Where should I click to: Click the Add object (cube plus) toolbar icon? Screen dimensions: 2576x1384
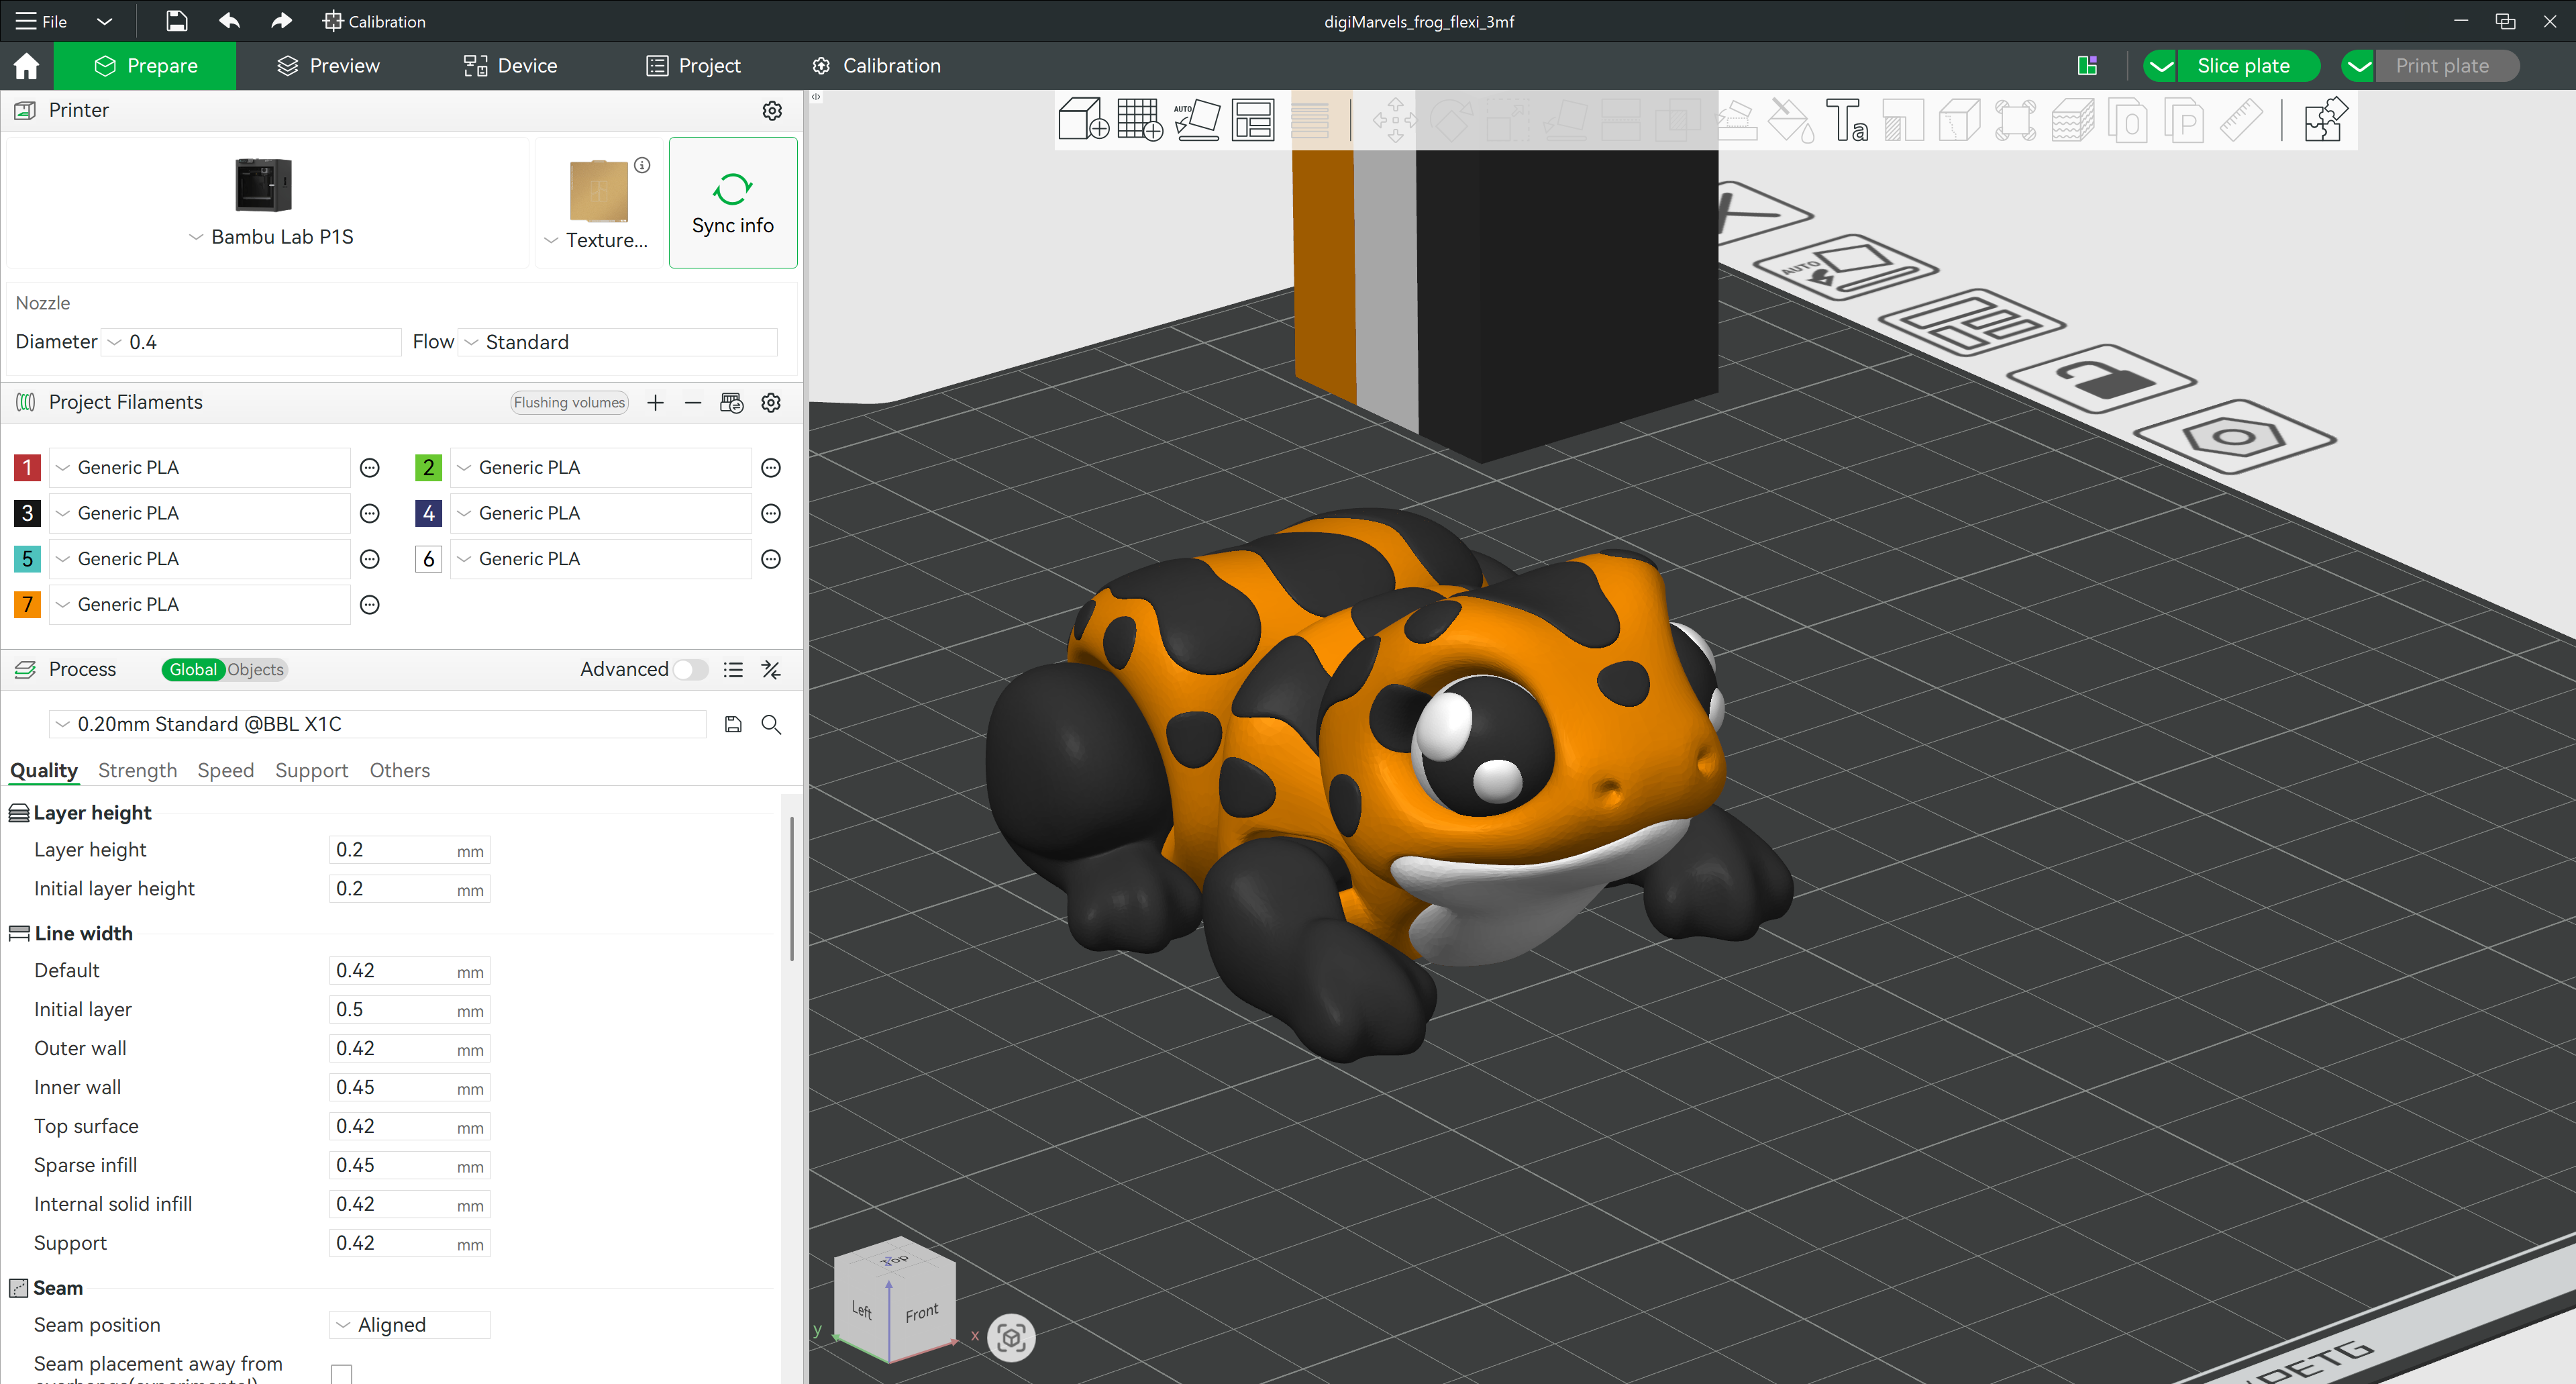[1083, 120]
